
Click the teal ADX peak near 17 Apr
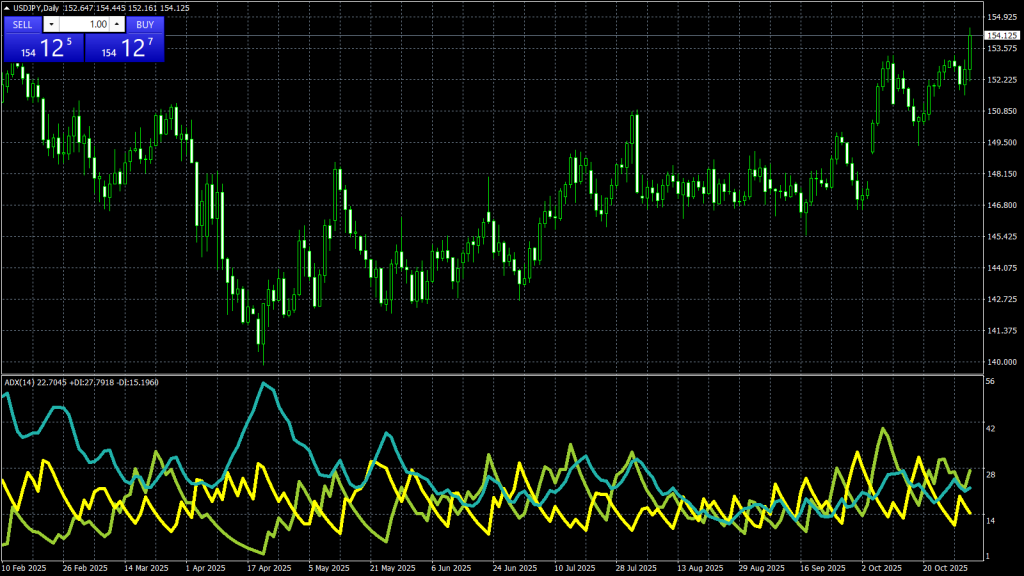tap(264, 383)
